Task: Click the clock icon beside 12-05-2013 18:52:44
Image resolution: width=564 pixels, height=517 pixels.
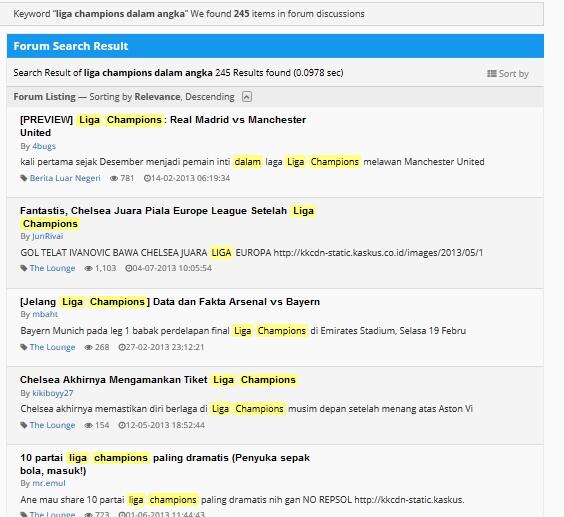Action: [x=122, y=425]
